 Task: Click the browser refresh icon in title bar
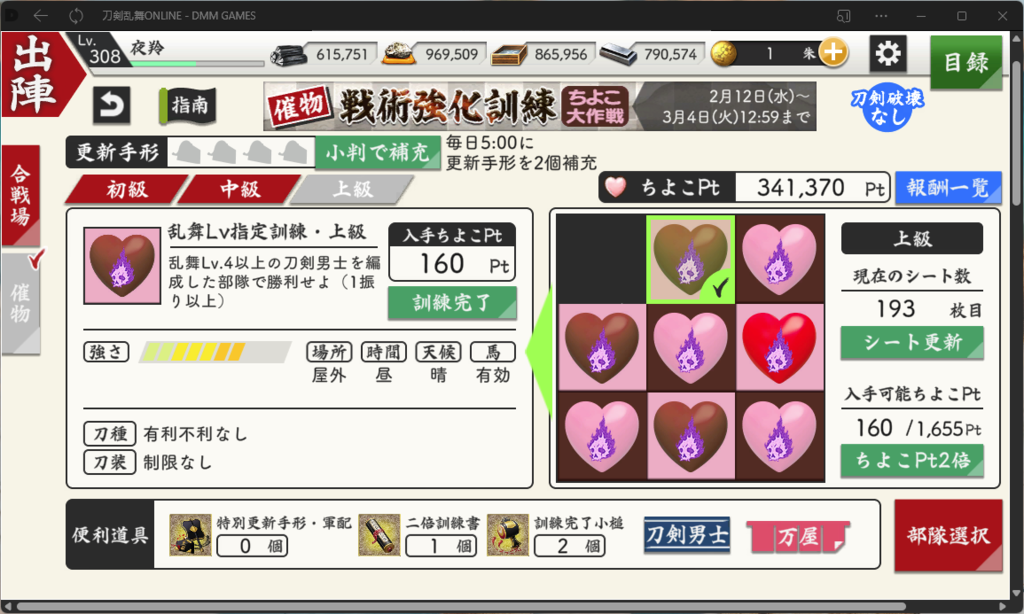(76, 16)
